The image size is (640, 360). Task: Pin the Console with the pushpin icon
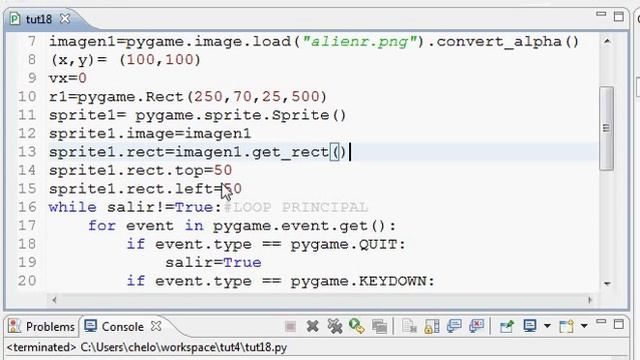507,326
